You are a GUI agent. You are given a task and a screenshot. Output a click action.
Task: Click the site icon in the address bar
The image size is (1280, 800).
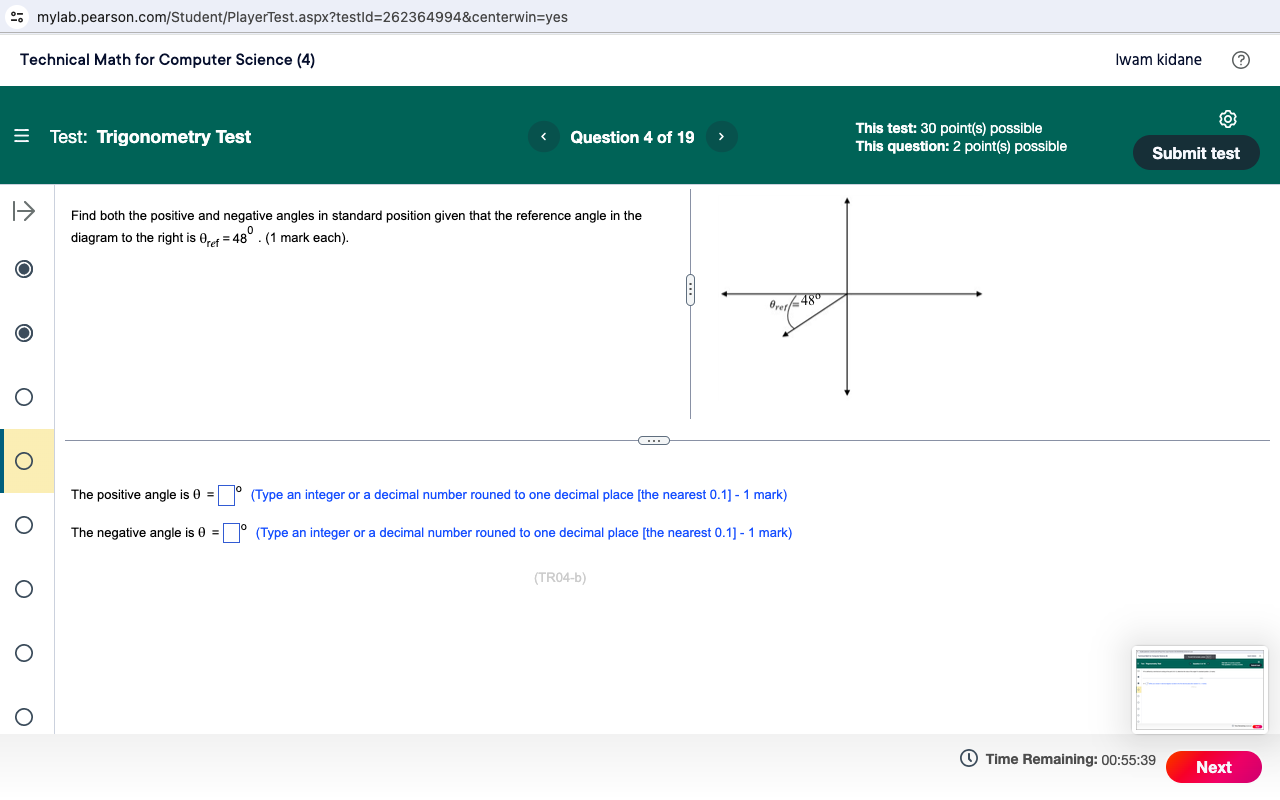16,17
